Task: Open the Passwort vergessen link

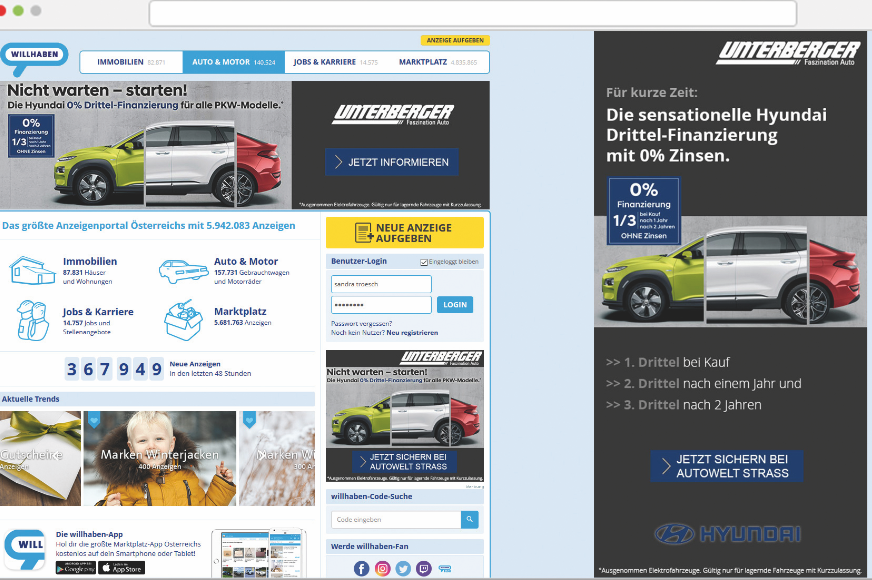Action: coord(361,323)
